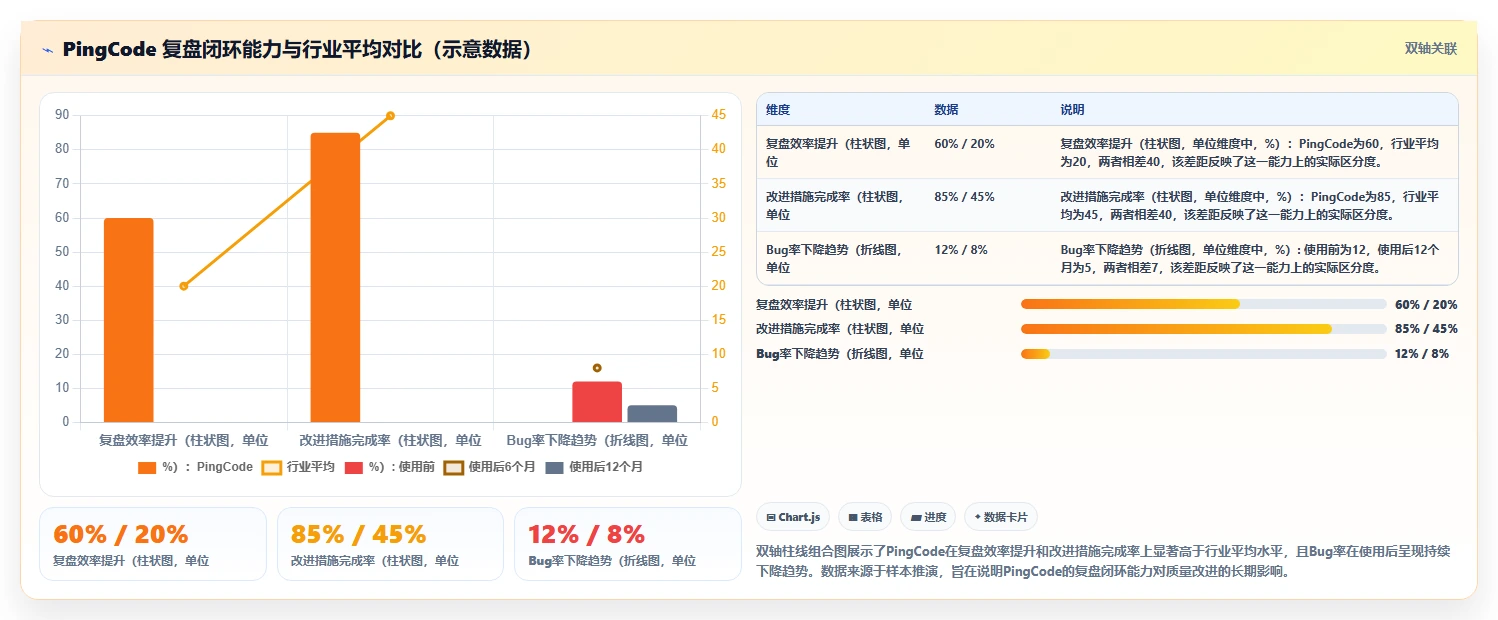Click the 12% / 8% data card
The image size is (1498, 620).
coord(628,544)
